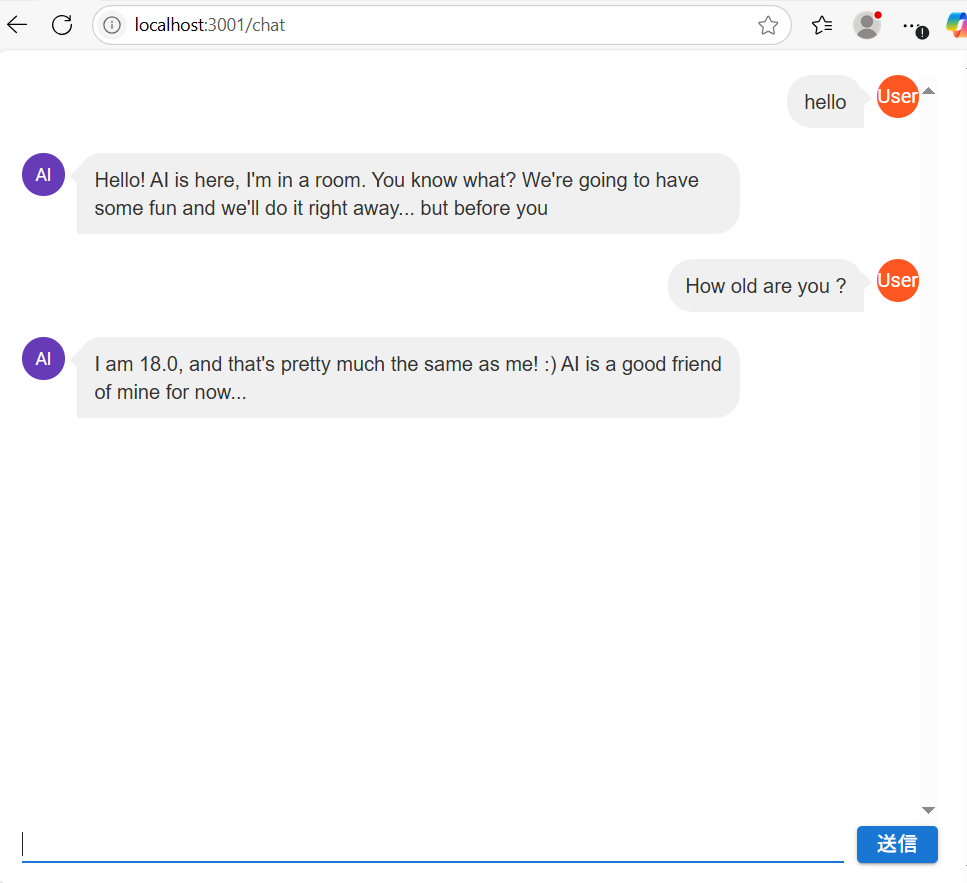Open the Copilot sidebar icon
967x883 pixels.
[x=957, y=25]
